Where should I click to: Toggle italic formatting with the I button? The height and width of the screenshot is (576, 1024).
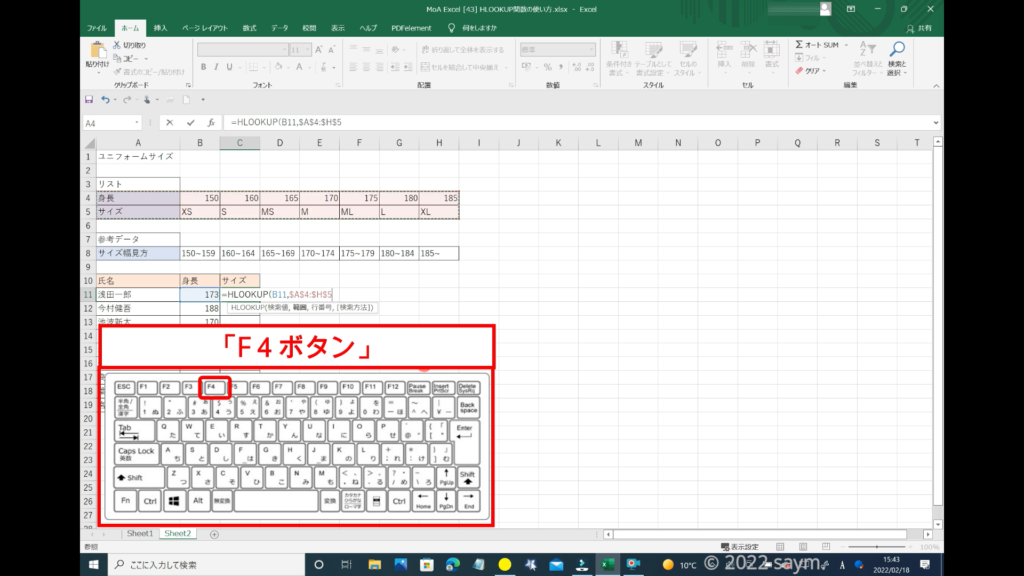point(216,67)
